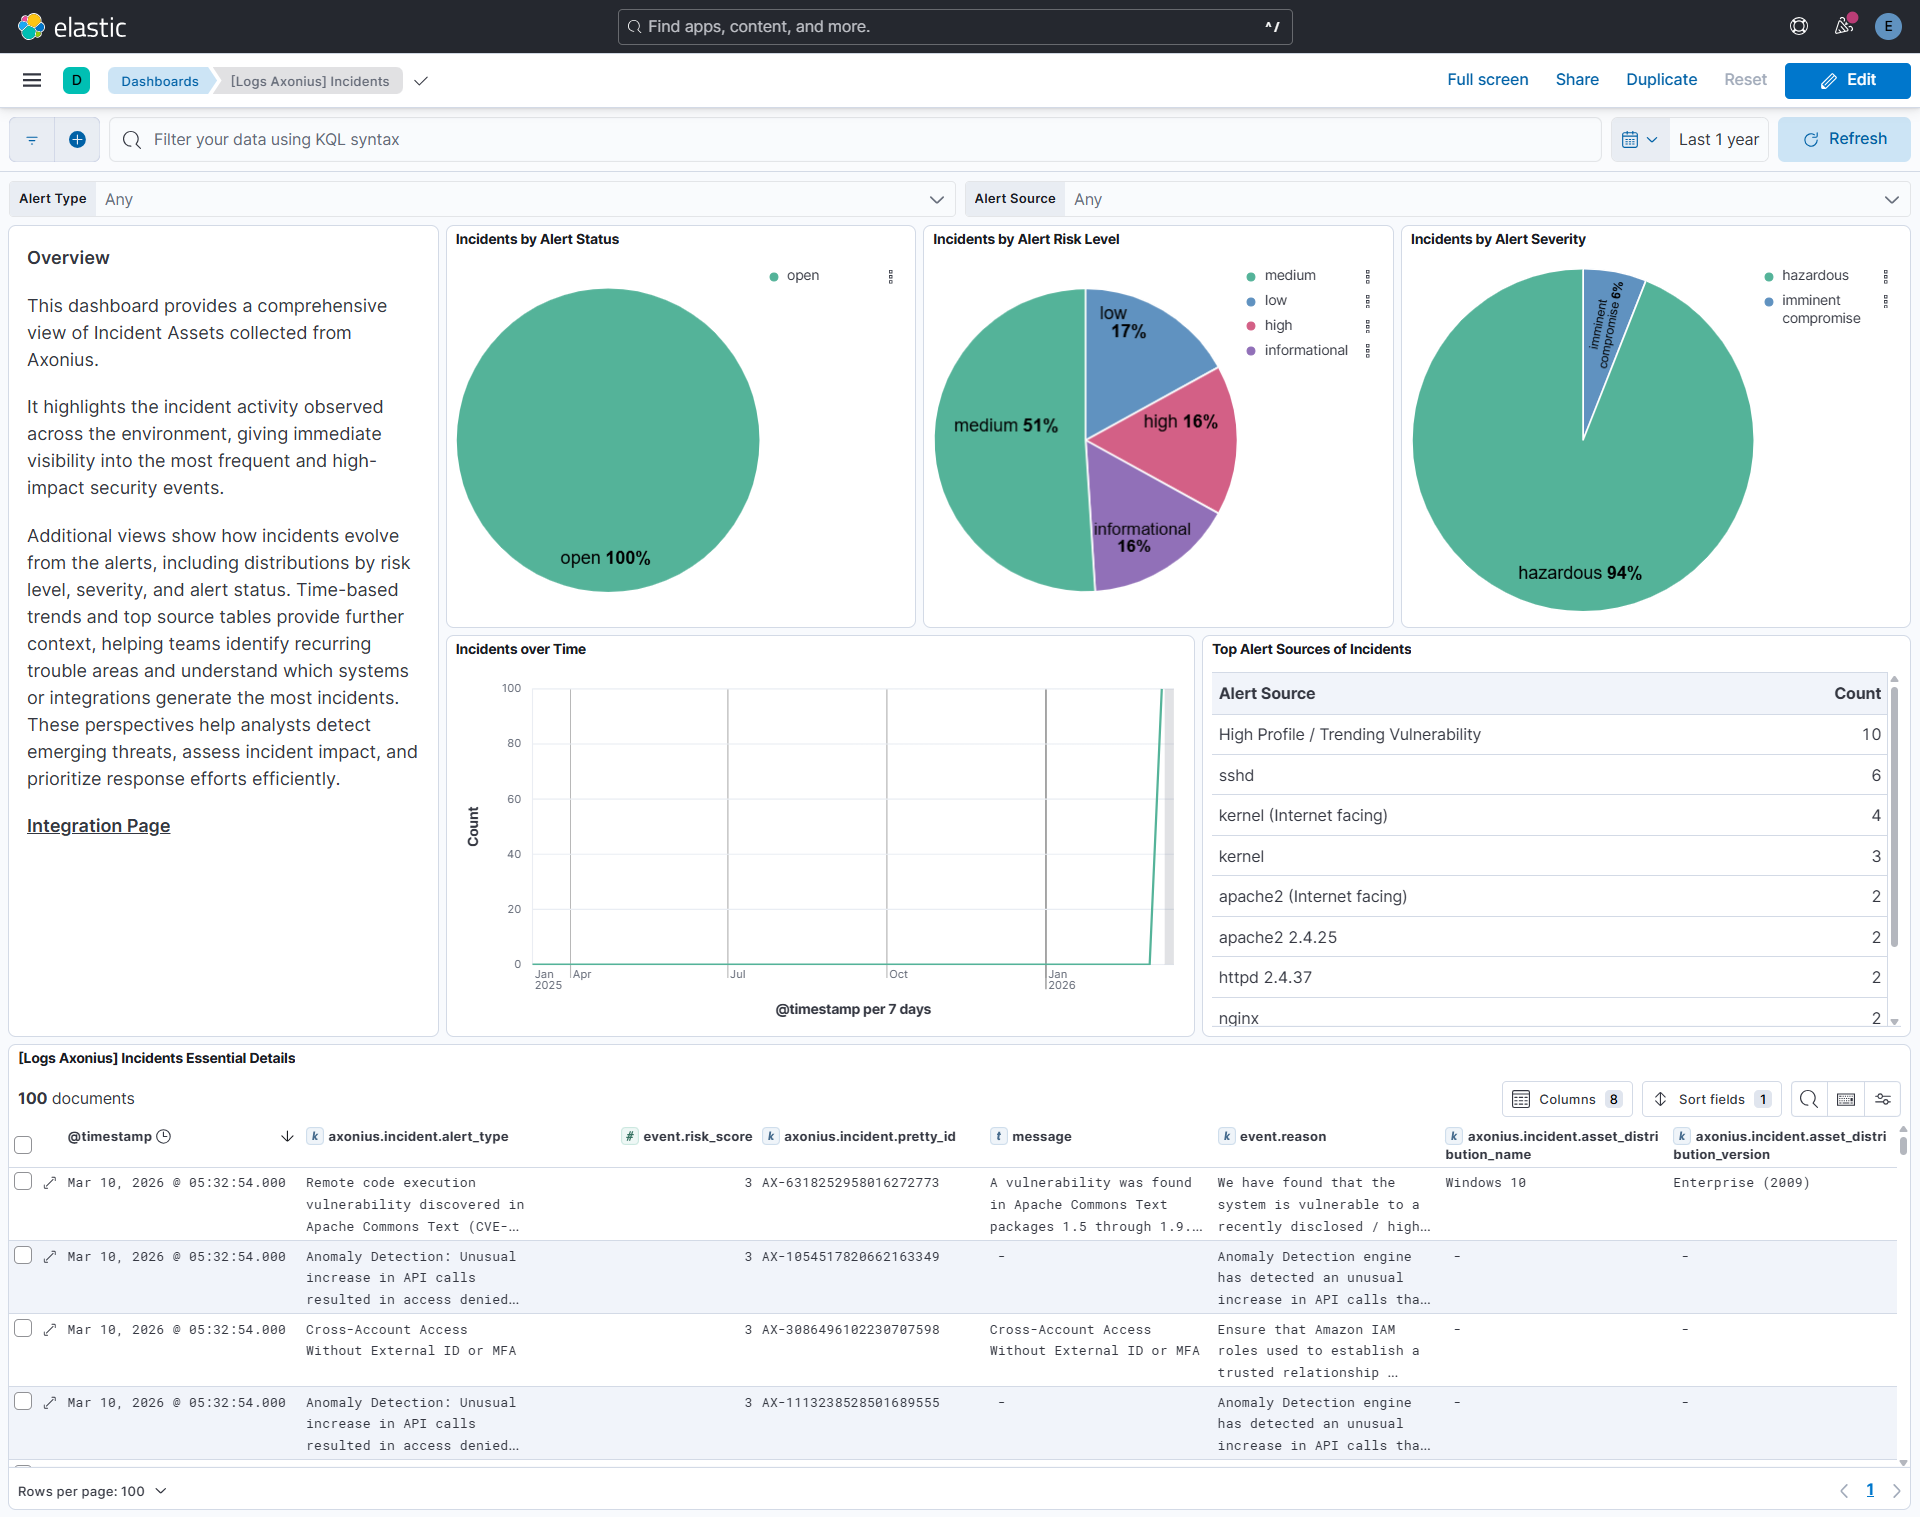Click Reset in top menu

pos(1745,80)
